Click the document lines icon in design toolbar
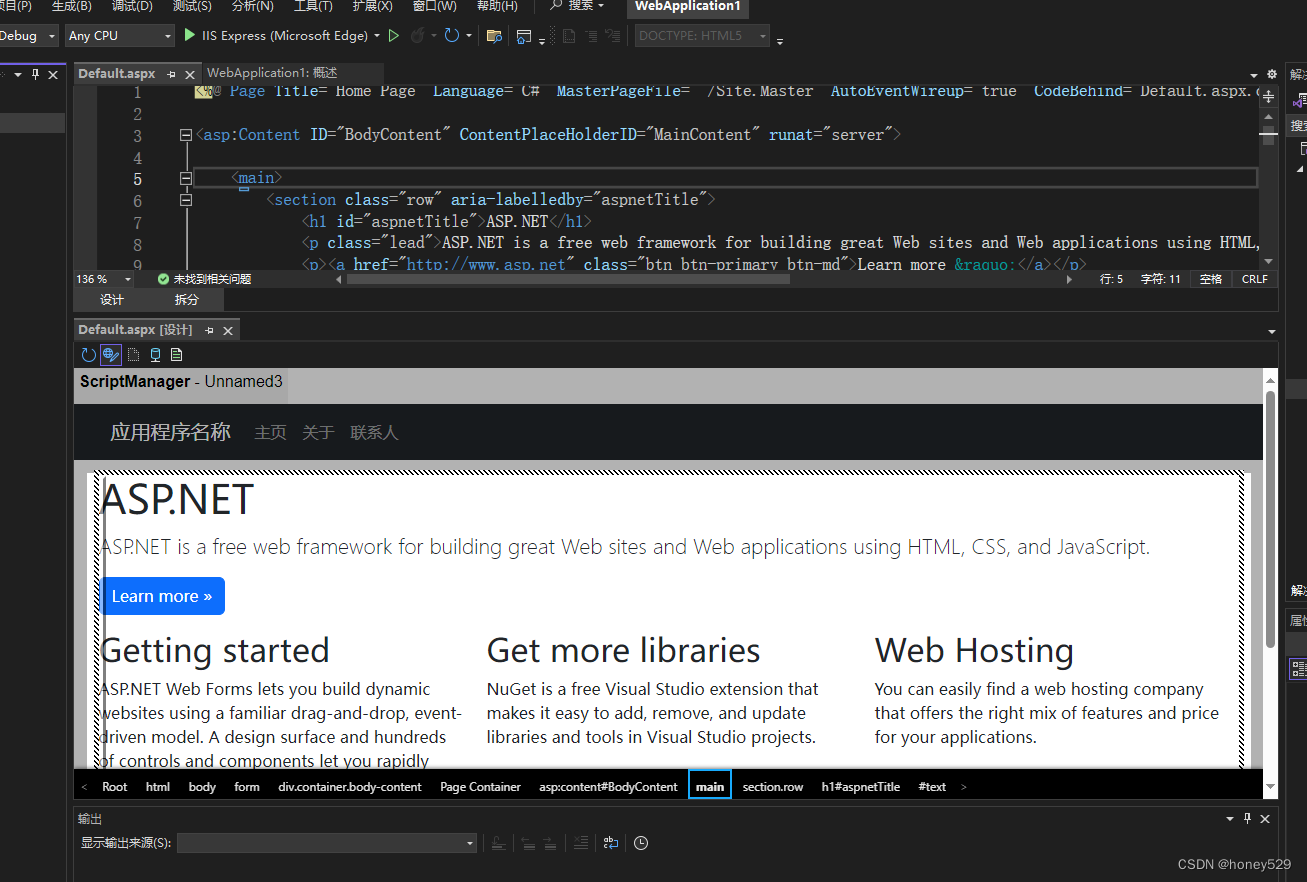The width and height of the screenshot is (1307, 882). (x=177, y=354)
